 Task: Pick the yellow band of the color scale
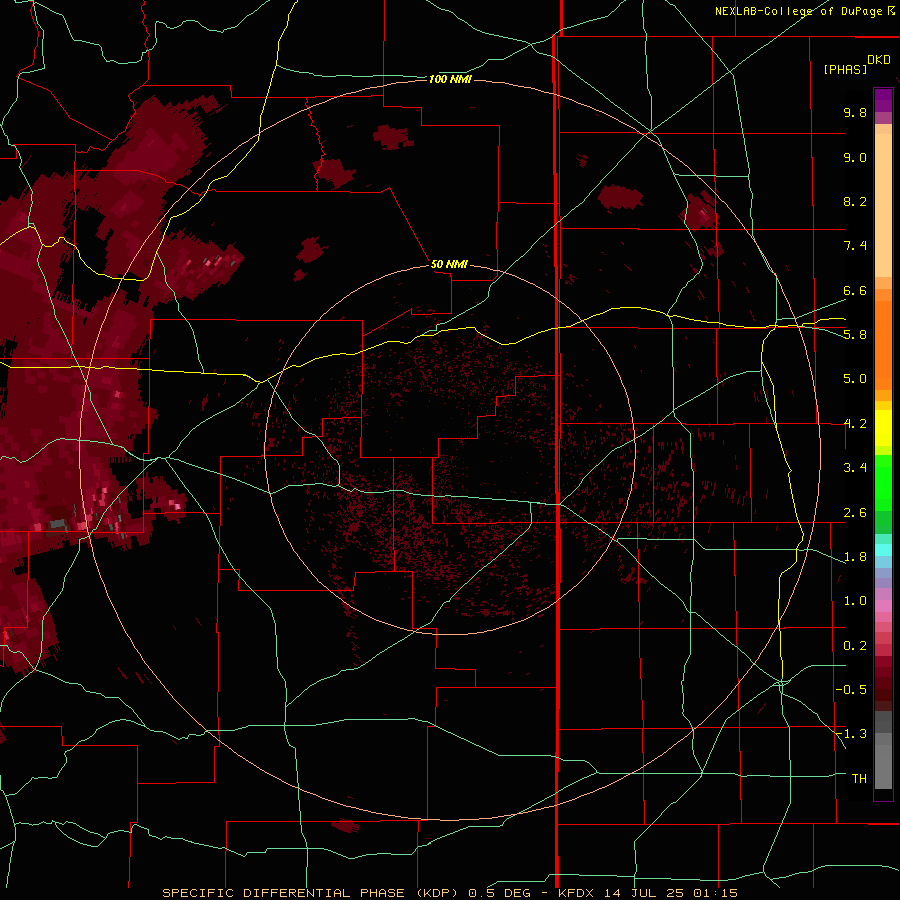pyautogui.click(x=883, y=428)
